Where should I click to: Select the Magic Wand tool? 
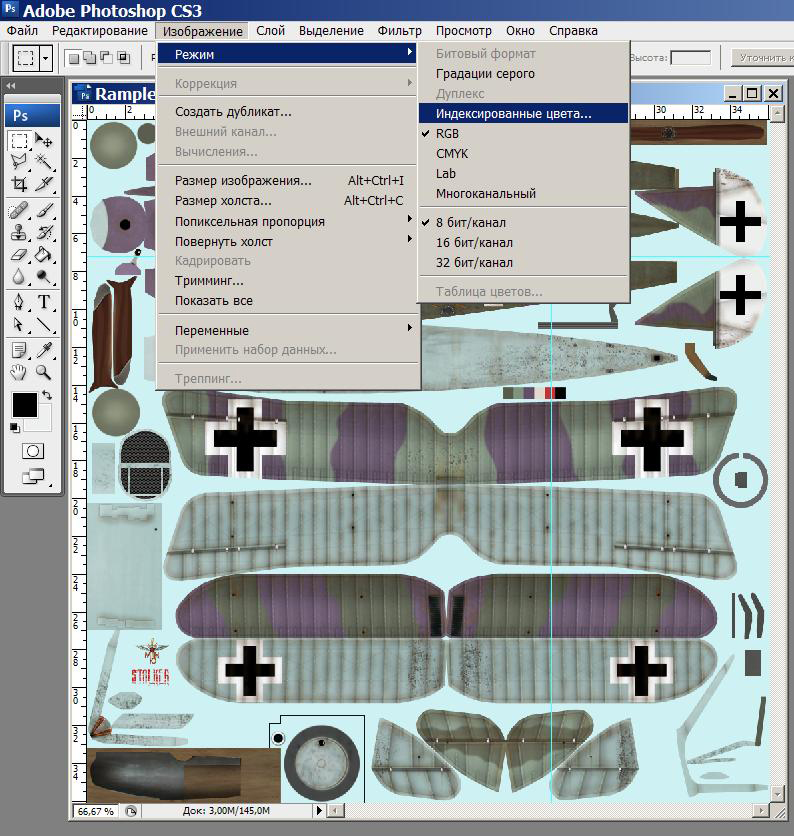[44, 162]
